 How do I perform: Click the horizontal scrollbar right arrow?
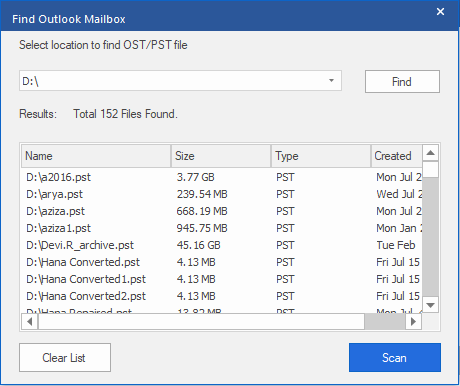pos(413,322)
